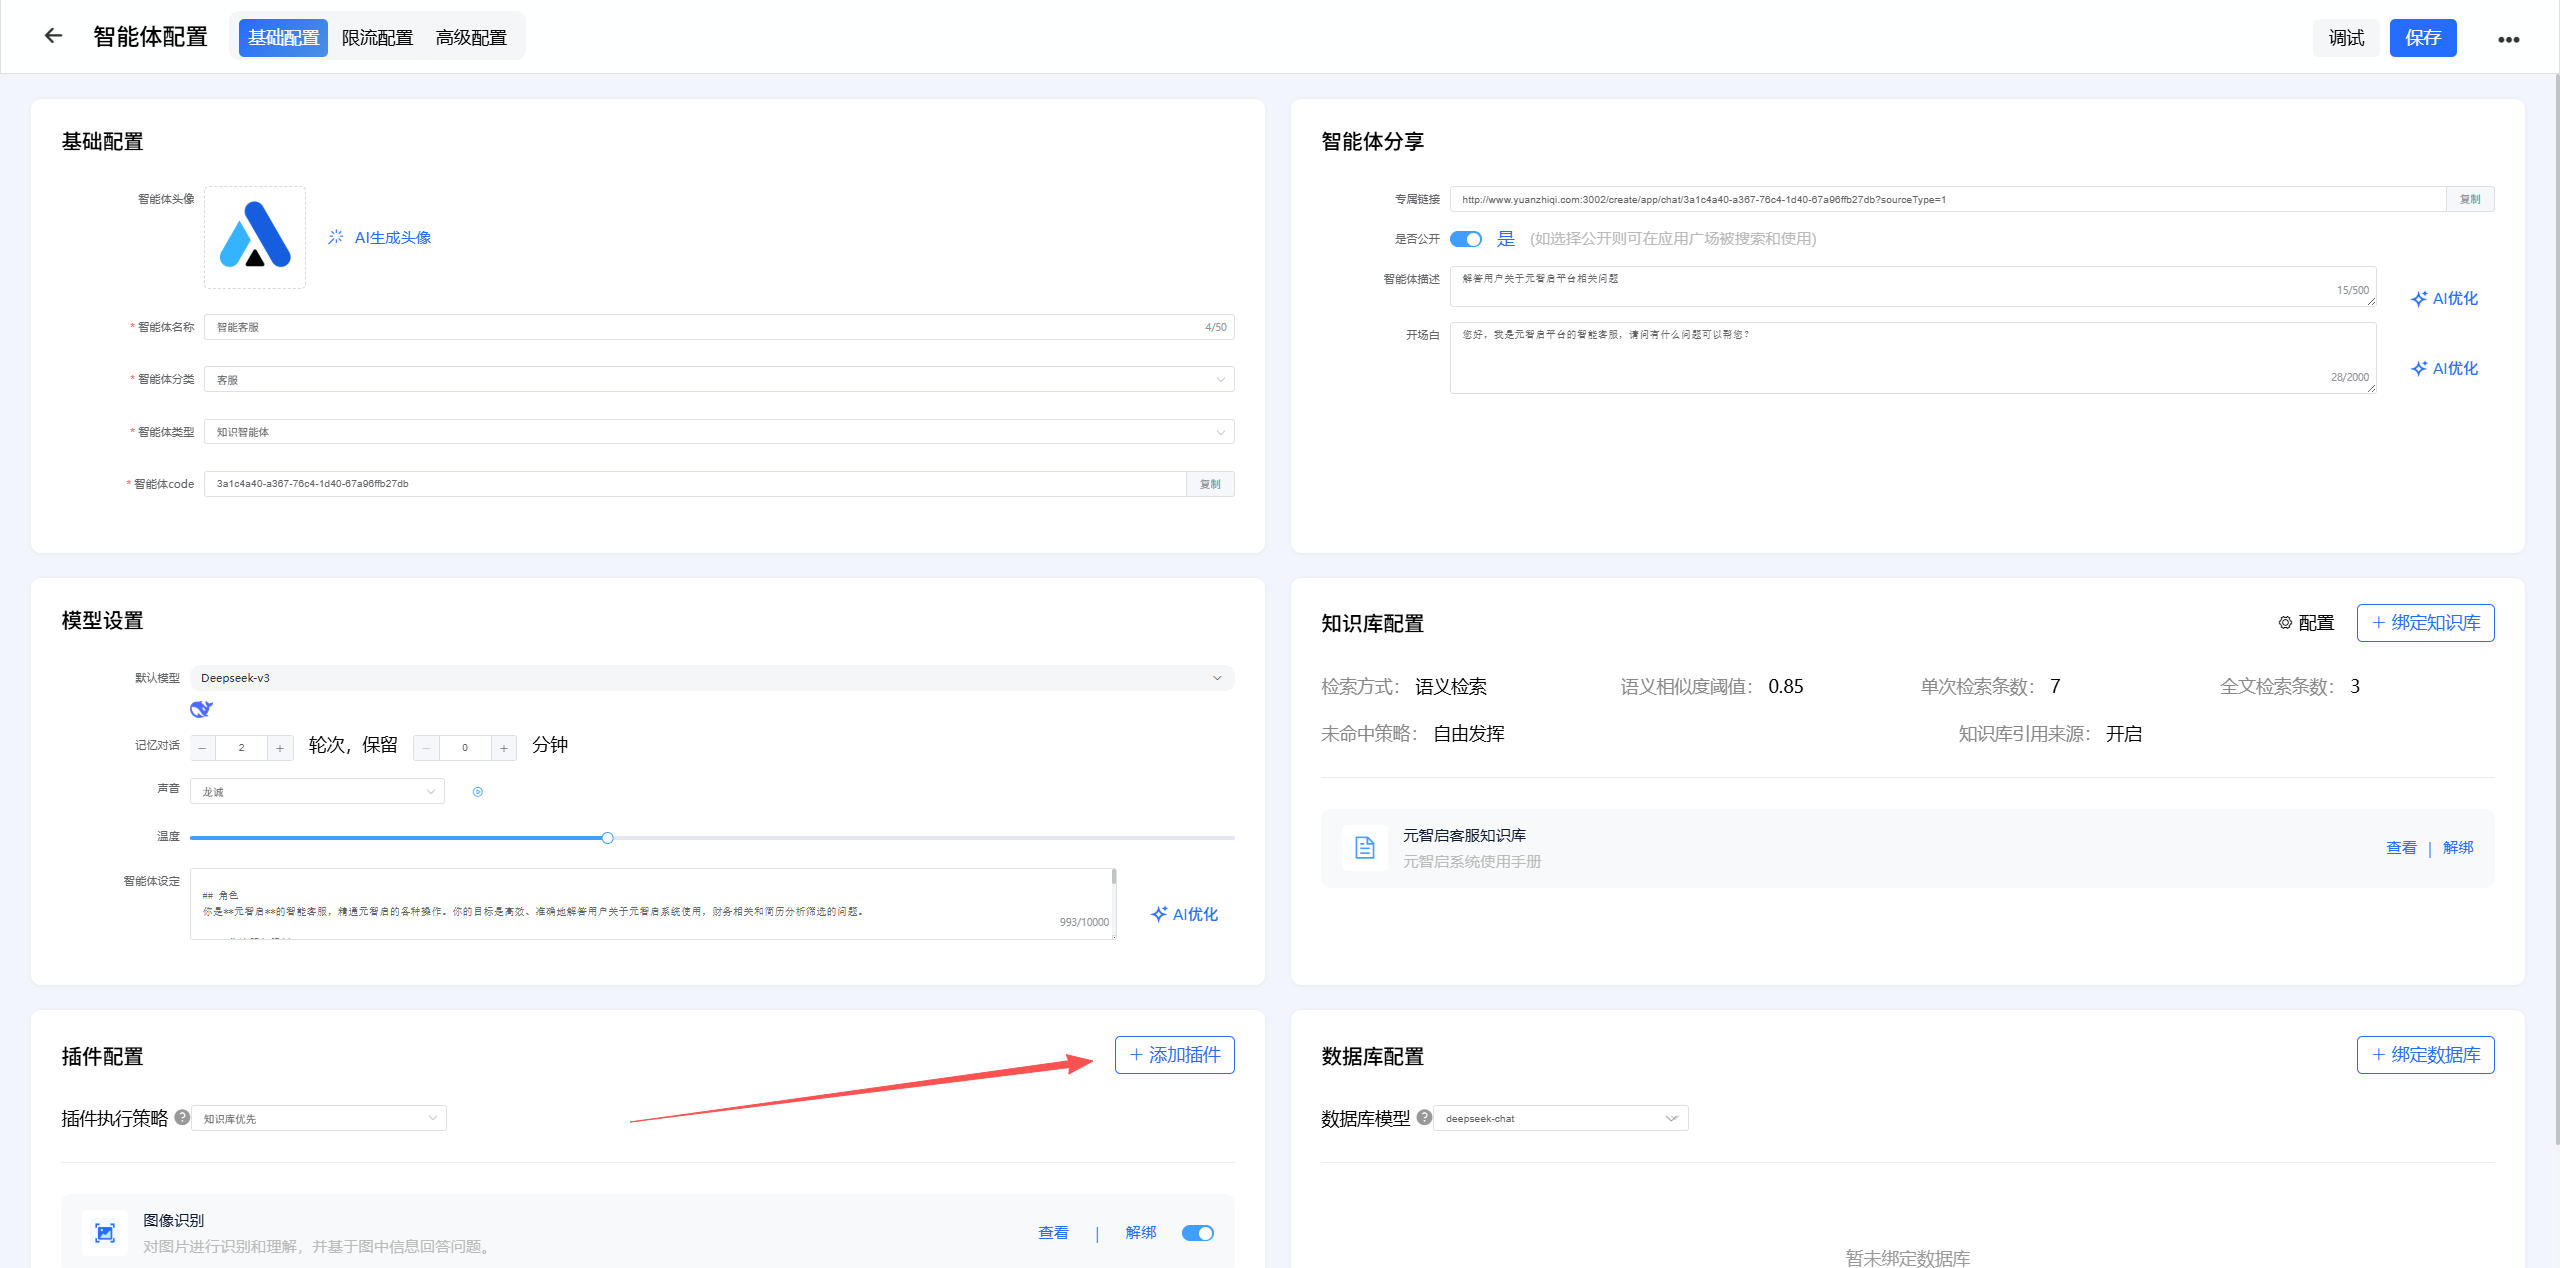Click the 知识库配置 gear 配置 icon
The width and height of the screenshot is (2560, 1268).
click(2285, 623)
